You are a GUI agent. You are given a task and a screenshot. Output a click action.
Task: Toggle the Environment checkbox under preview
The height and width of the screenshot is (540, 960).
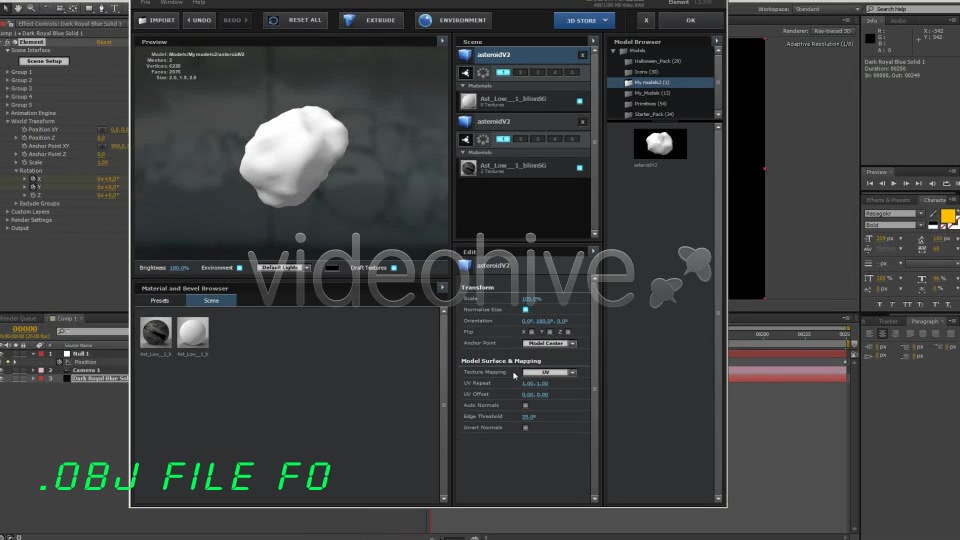(239, 268)
